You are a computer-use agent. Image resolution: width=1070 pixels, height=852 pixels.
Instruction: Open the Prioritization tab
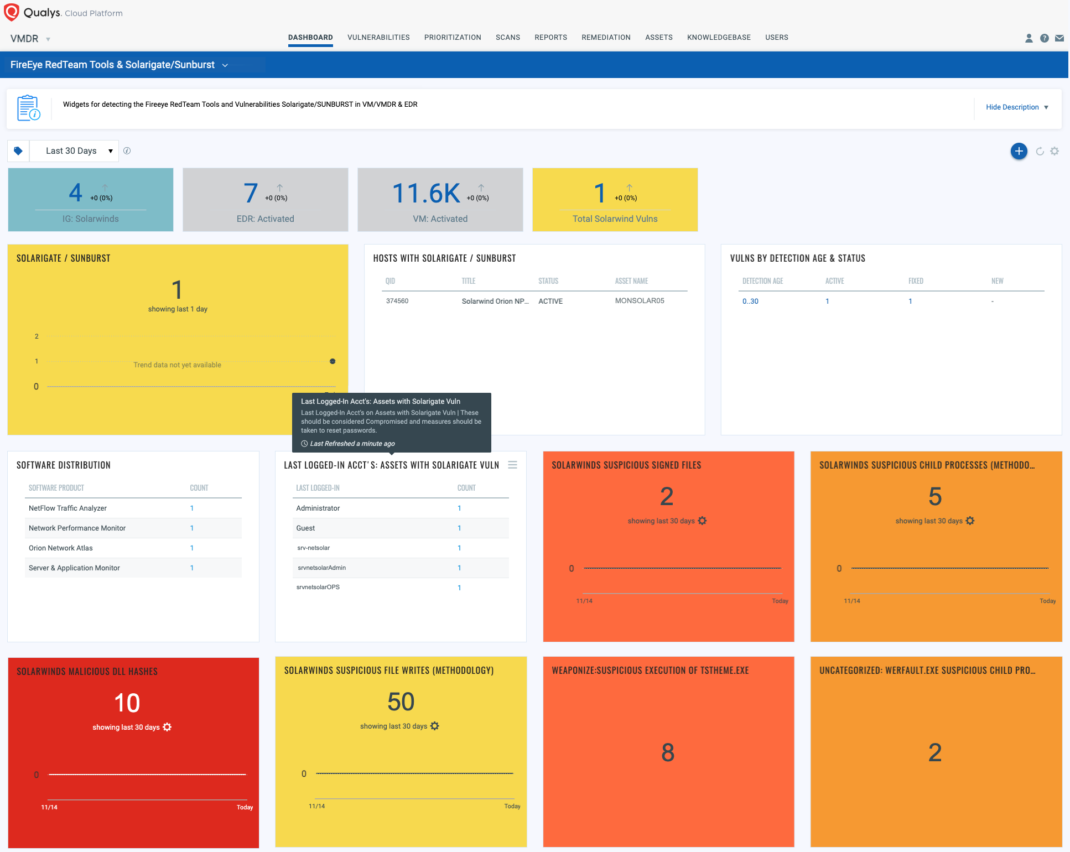point(452,38)
